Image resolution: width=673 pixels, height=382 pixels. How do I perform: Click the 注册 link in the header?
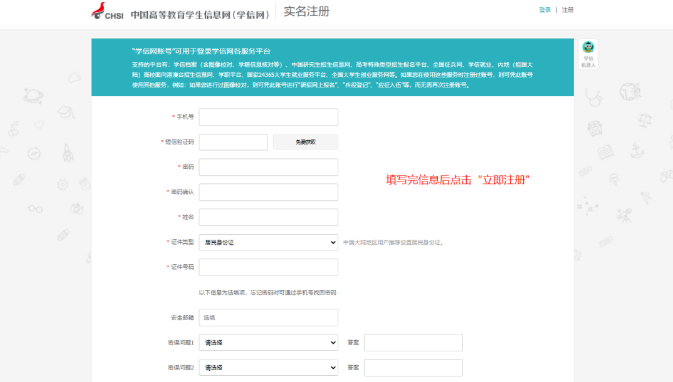tap(567, 10)
